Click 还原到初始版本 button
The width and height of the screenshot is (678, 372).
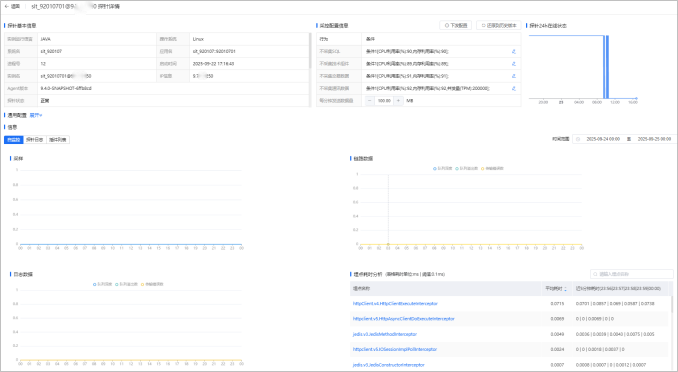499,26
